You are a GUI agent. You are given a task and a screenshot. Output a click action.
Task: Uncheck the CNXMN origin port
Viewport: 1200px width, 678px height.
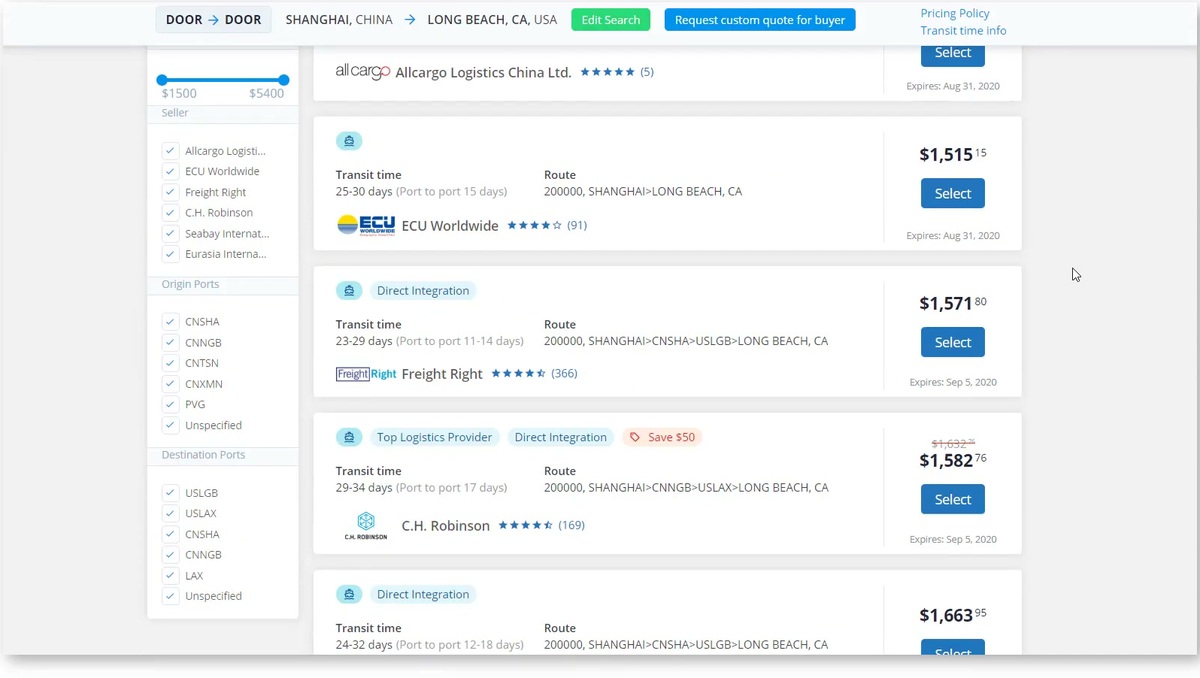(x=170, y=384)
